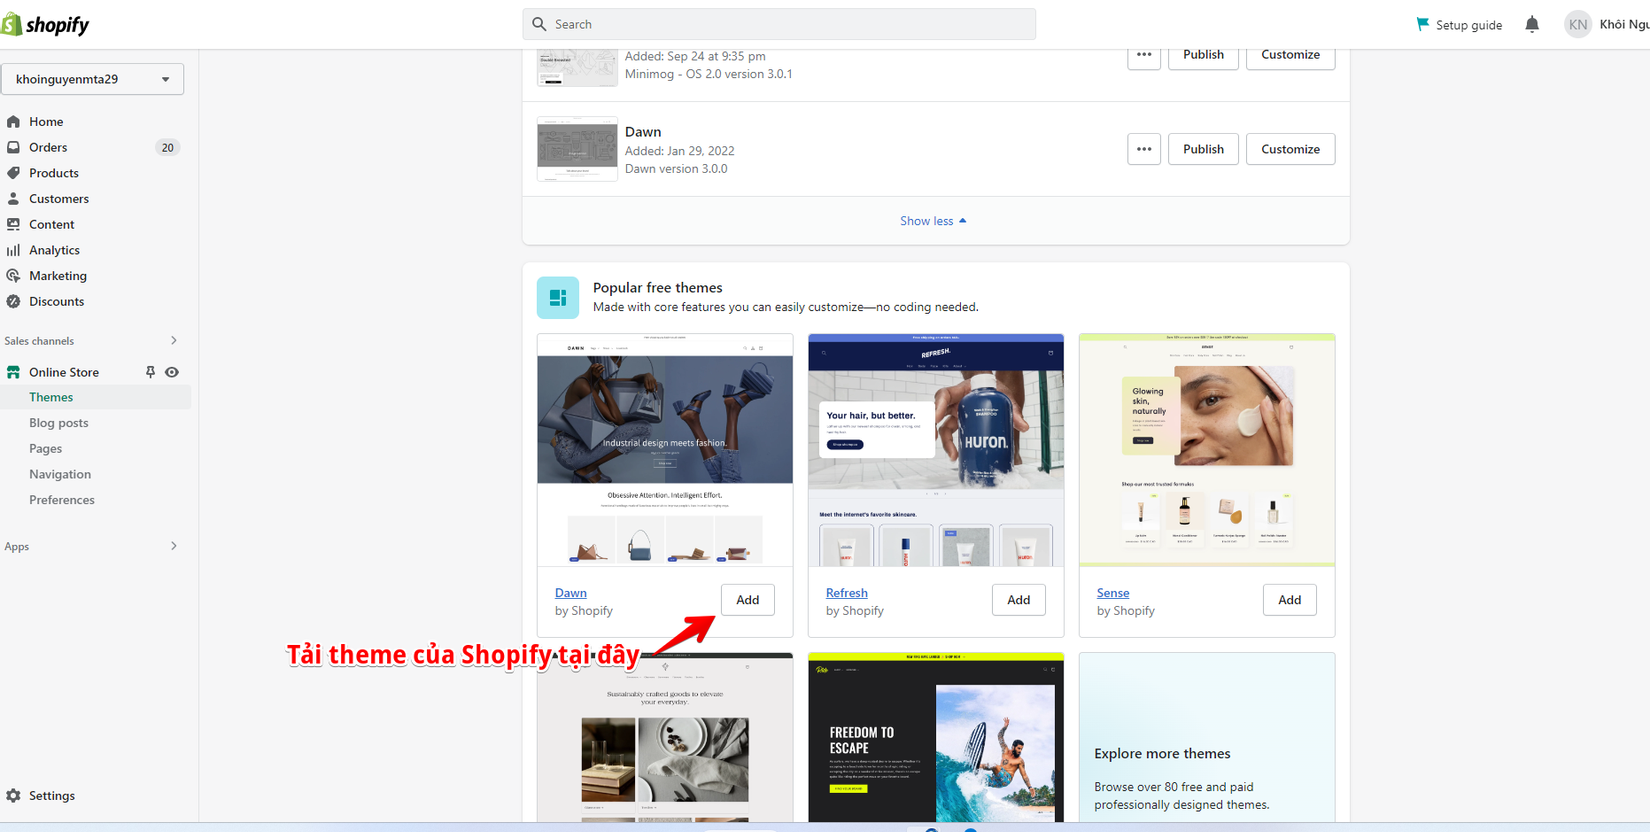This screenshot has width=1650, height=832.
Task: Click the Customers person icon
Action: 13,199
